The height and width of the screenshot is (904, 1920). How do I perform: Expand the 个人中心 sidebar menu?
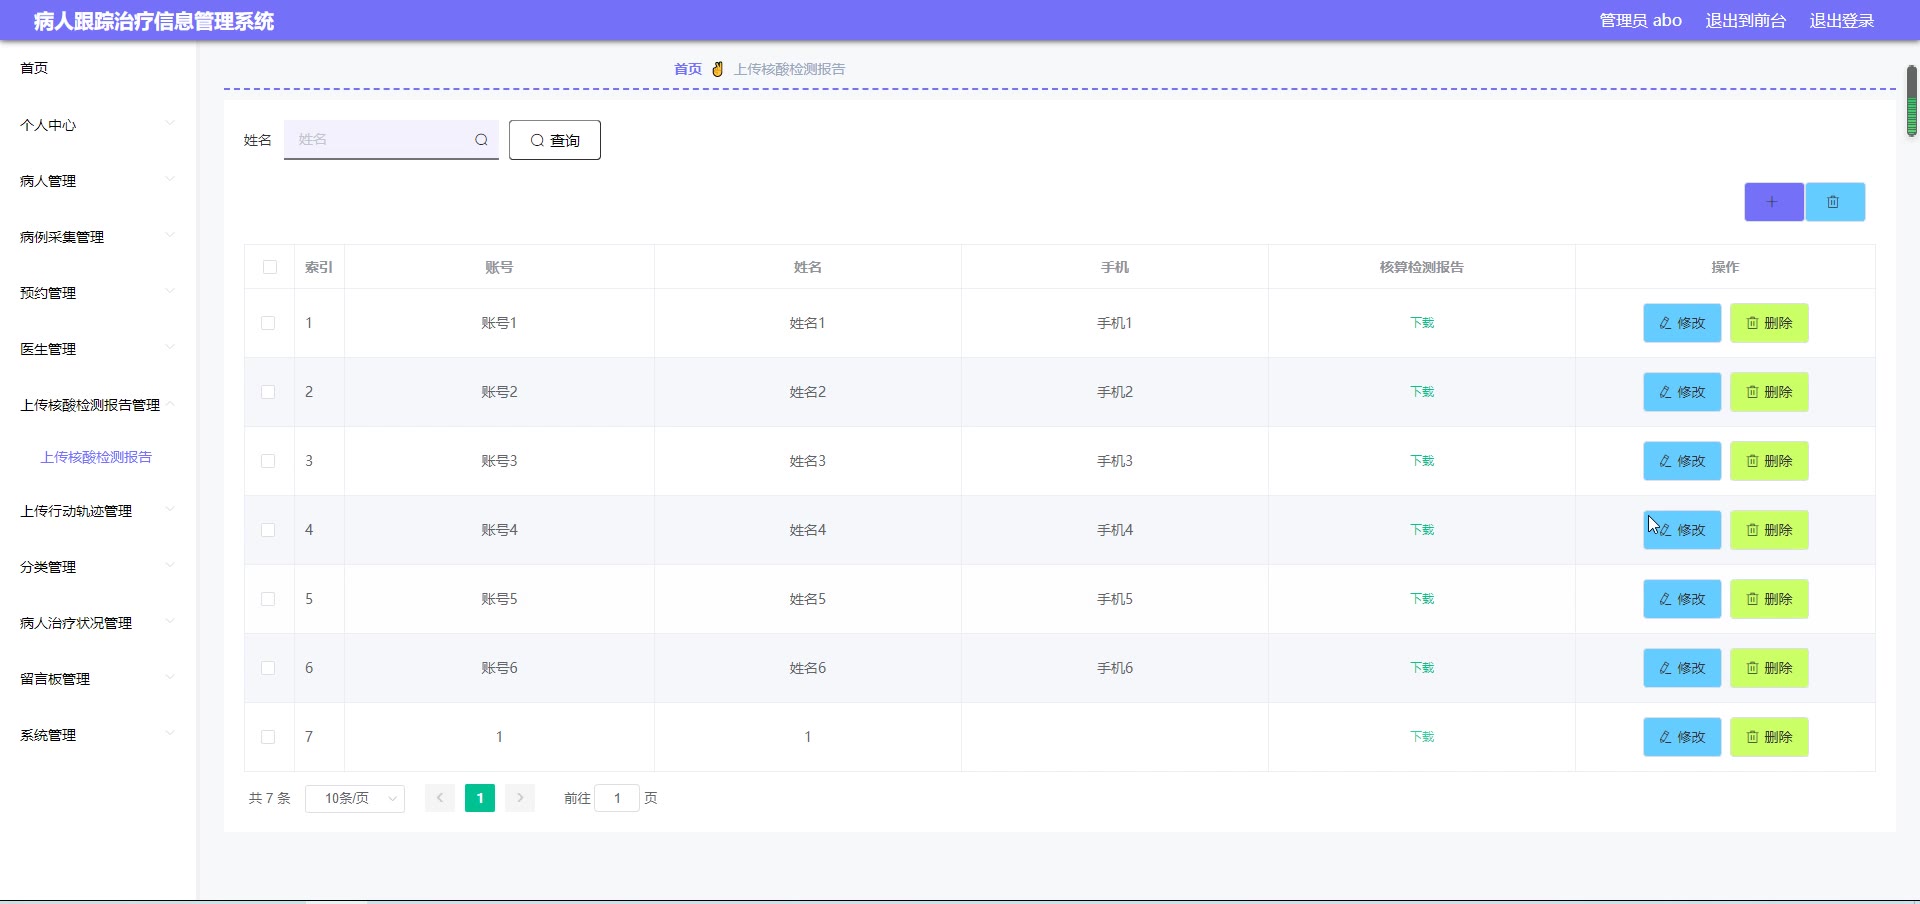(x=98, y=125)
